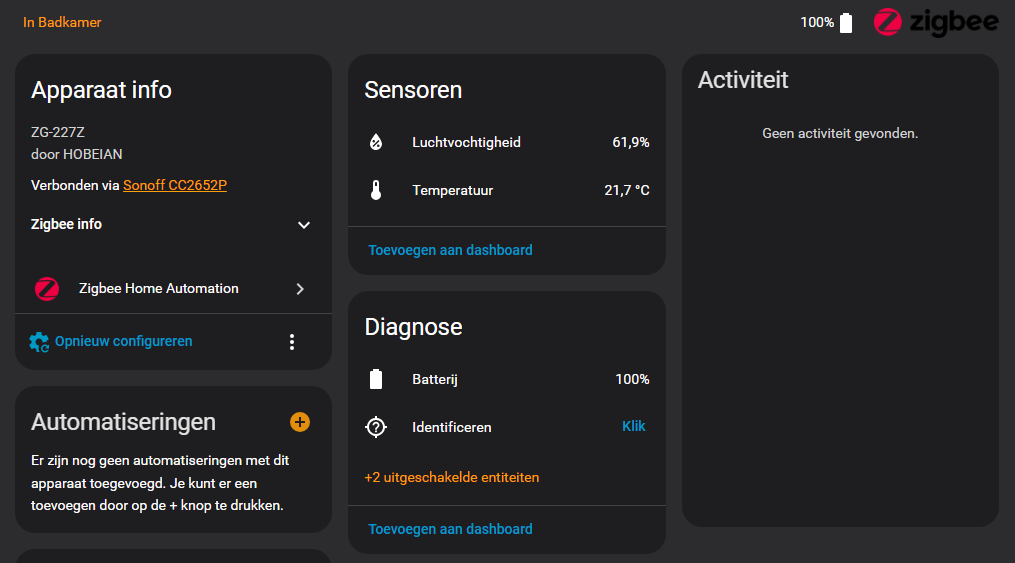Open the three-dot overflow menu

point(292,342)
